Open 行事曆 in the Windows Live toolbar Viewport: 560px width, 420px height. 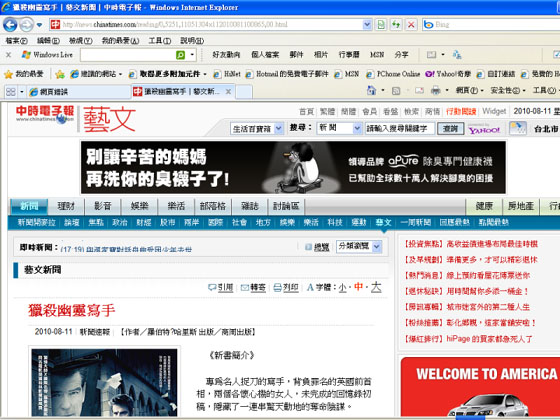[x=349, y=55]
